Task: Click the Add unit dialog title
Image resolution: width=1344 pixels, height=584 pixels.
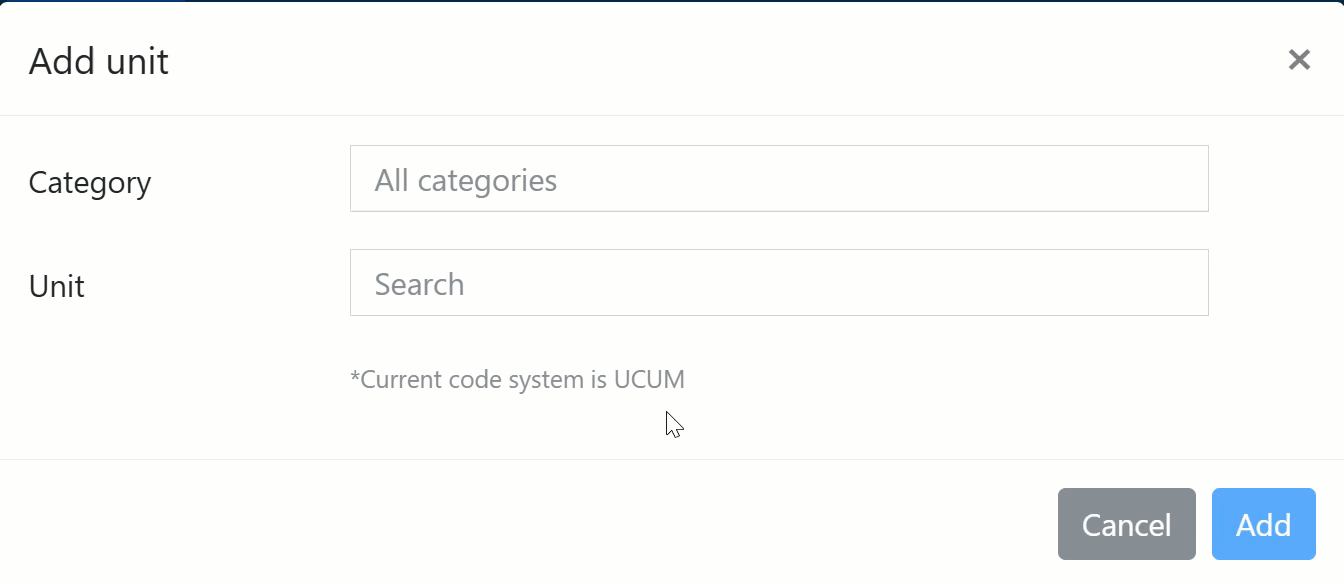Action: point(99,61)
